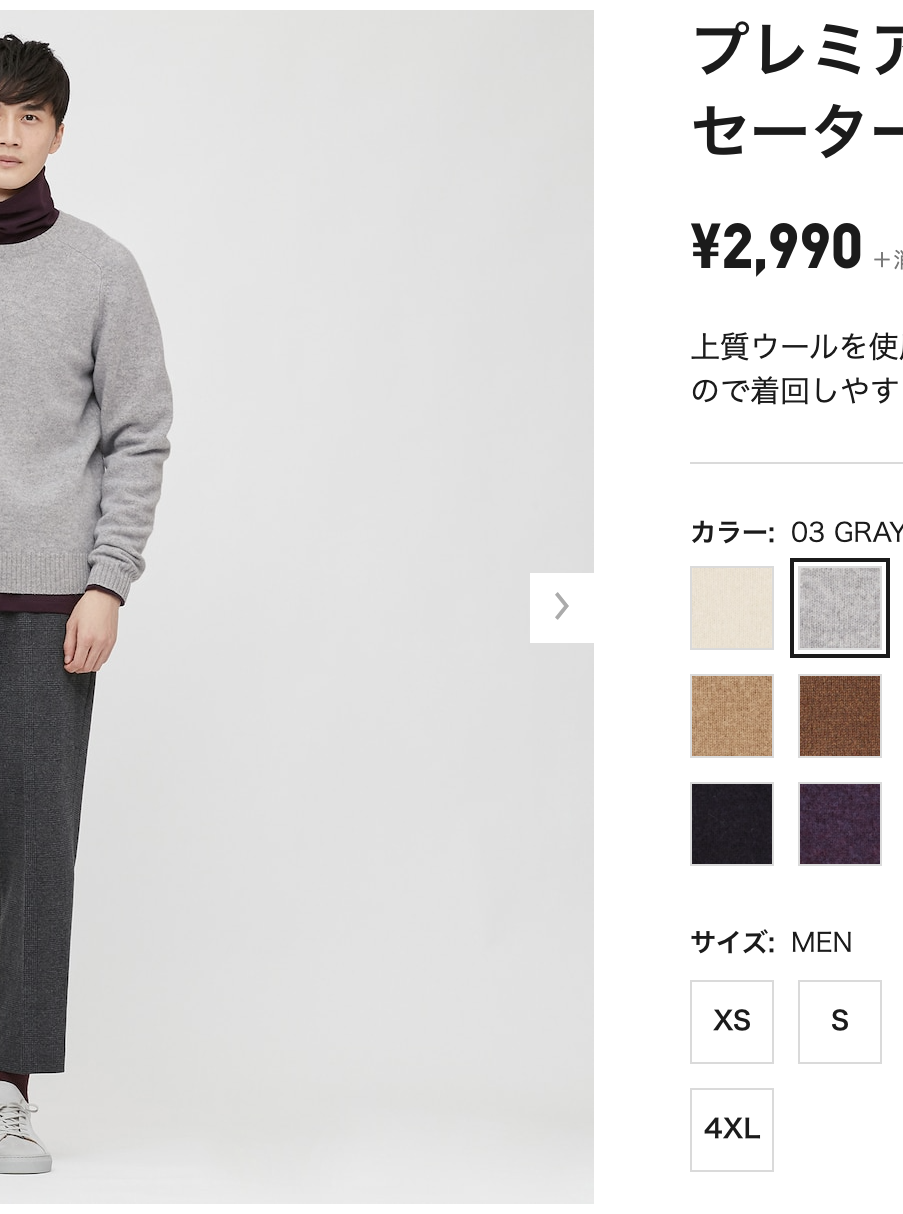Show the next product image with the arrow
This screenshot has width=903, height=1214.
tap(562, 607)
